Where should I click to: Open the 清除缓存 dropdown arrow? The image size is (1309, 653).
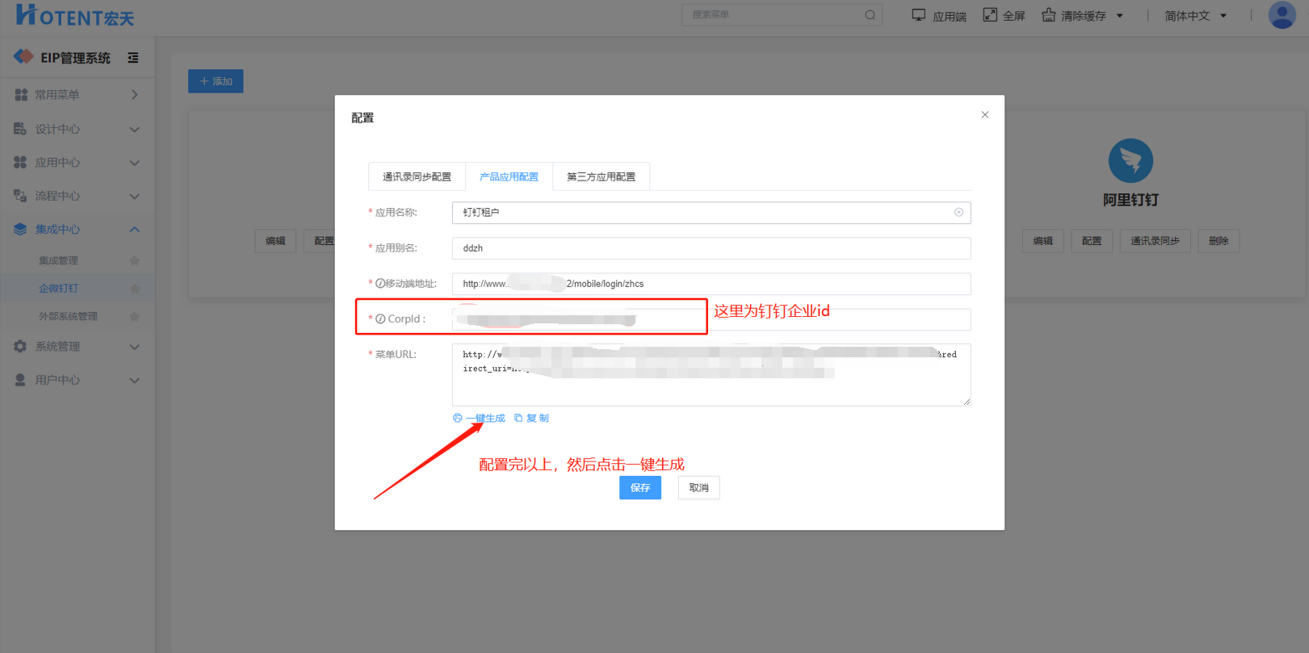coord(1120,16)
